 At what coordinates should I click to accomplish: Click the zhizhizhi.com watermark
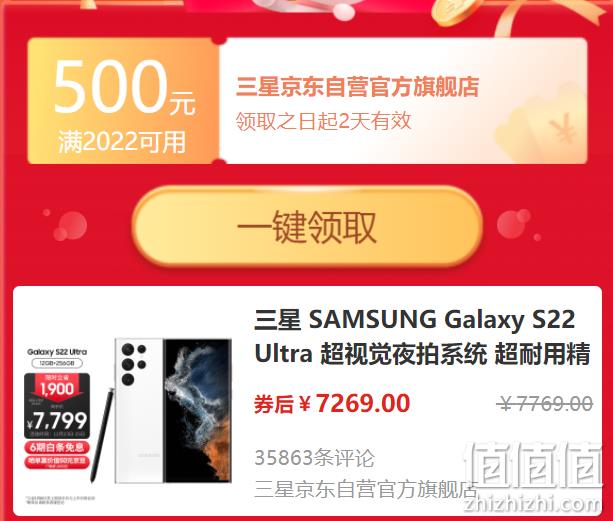(x=532, y=505)
